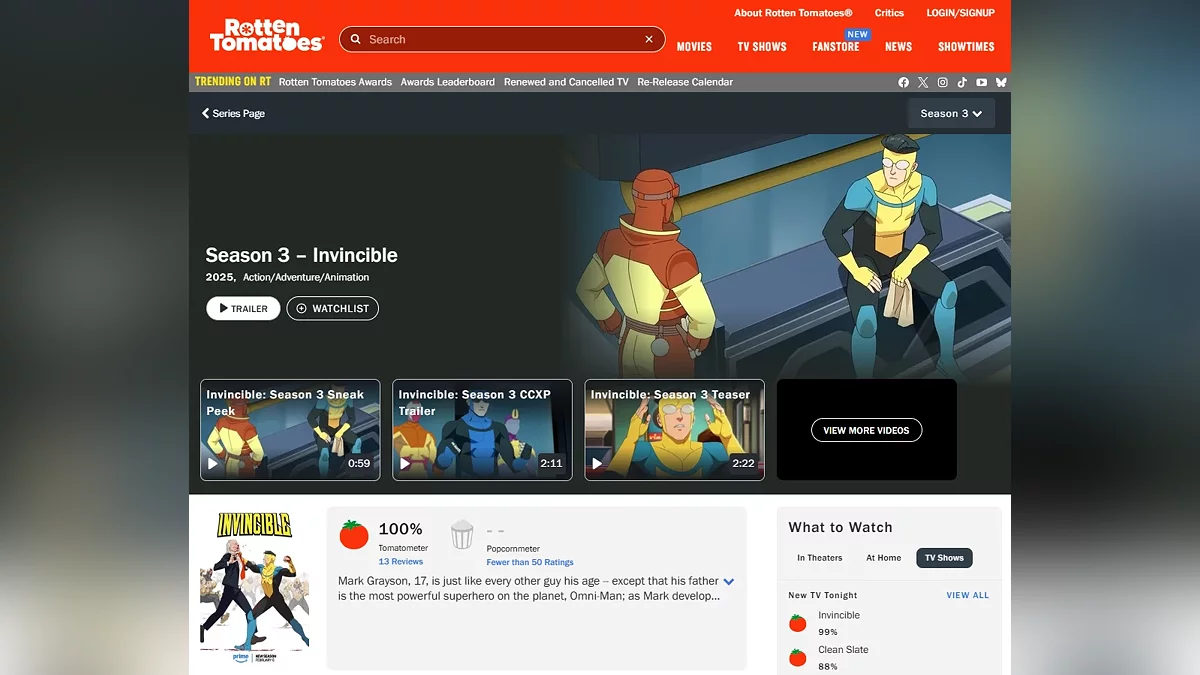Open the Instagram social icon
1200x675 pixels.
tap(942, 82)
